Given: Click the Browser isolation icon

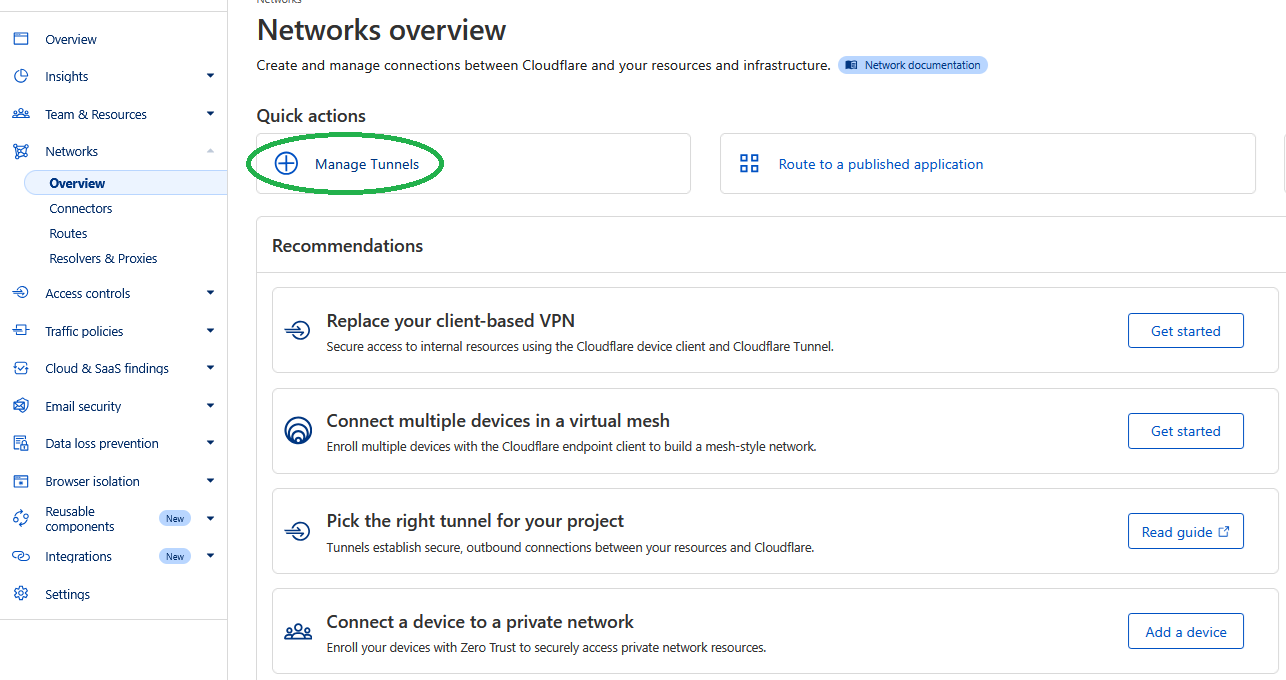Looking at the screenshot, I should point(21,481).
